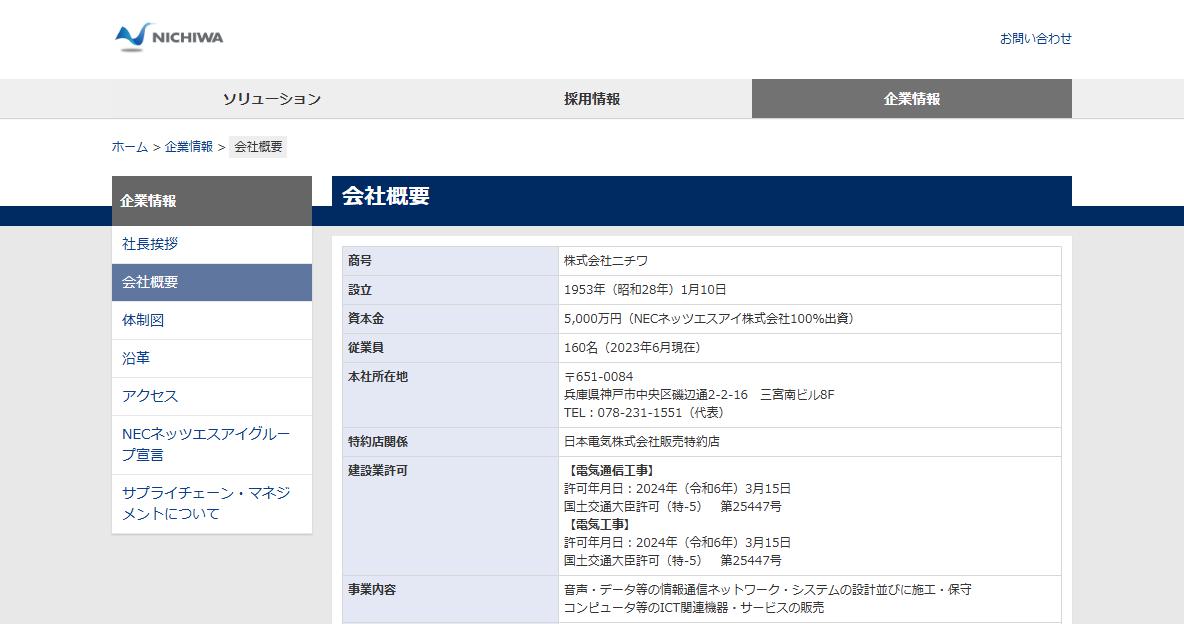Click the 会社概要 breadcrumb item
Viewport: 1184px width, 624px height.
click(258, 147)
